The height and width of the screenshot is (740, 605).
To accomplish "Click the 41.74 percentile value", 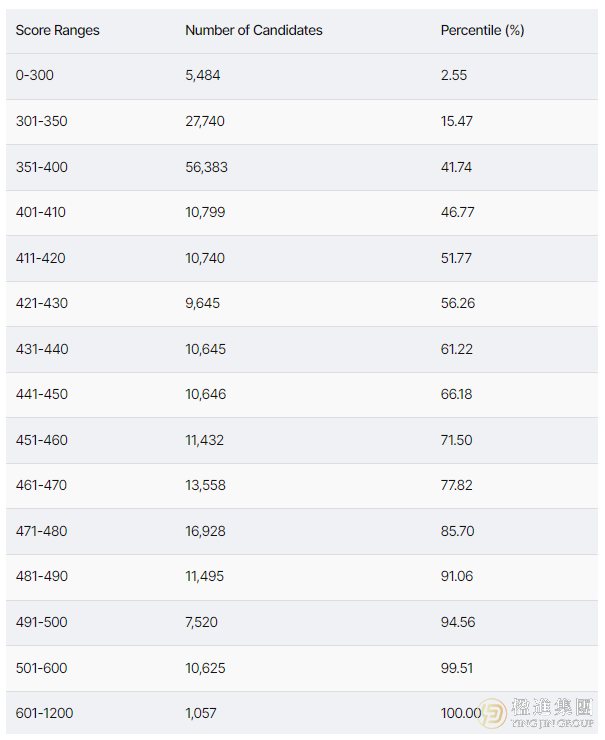I will (x=456, y=167).
